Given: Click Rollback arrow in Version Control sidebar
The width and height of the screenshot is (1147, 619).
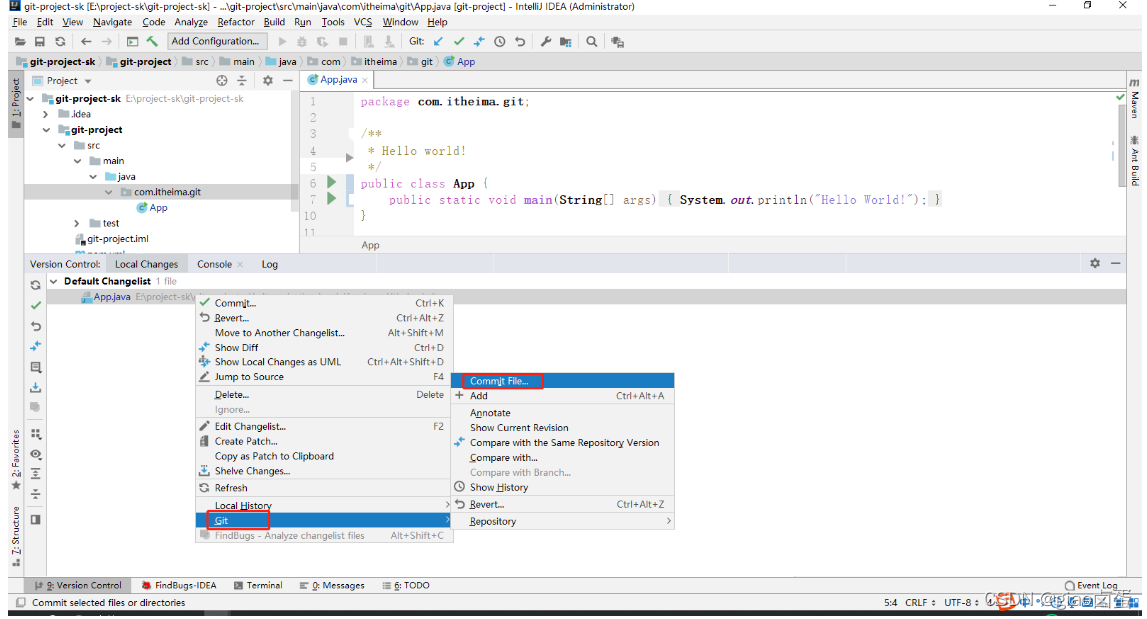Looking at the screenshot, I should [35, 326].
